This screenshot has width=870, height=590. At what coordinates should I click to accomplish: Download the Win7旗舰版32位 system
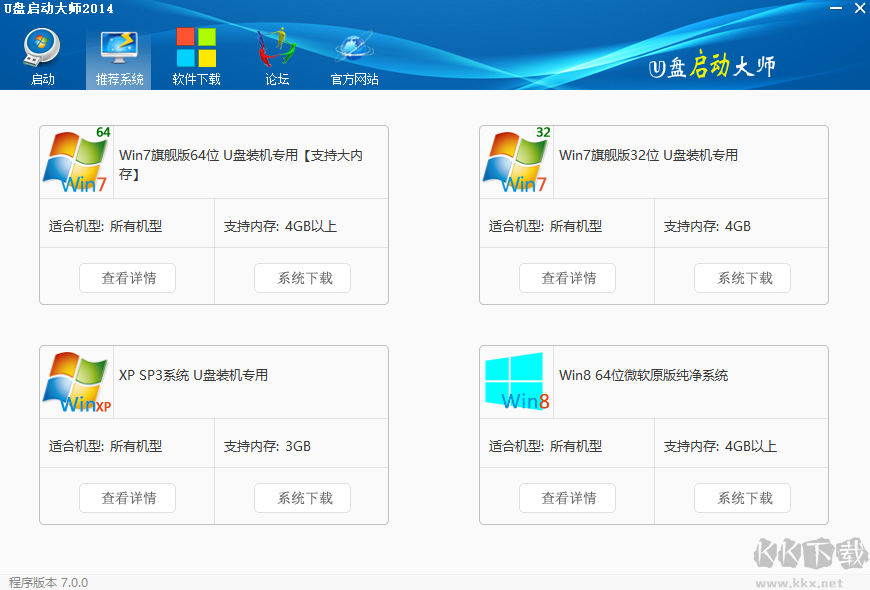(x=742, y=278)
